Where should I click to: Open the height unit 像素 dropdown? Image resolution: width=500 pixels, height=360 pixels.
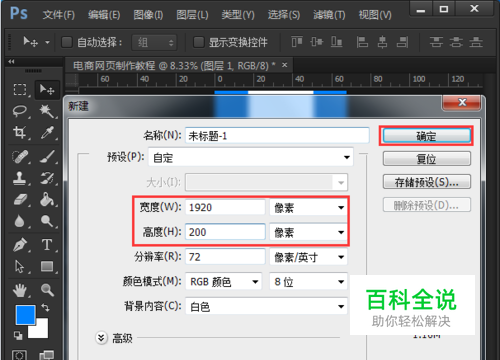point(308,232)
